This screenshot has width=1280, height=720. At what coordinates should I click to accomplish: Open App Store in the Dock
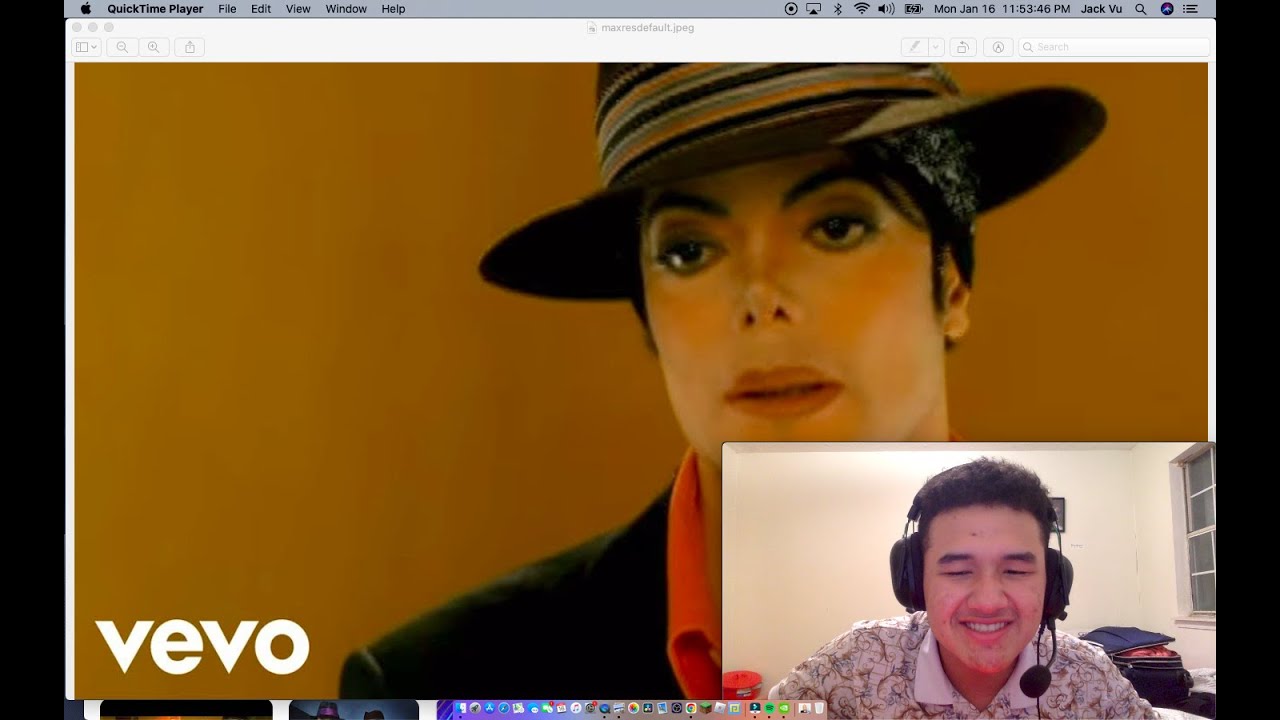click(489, 708)
